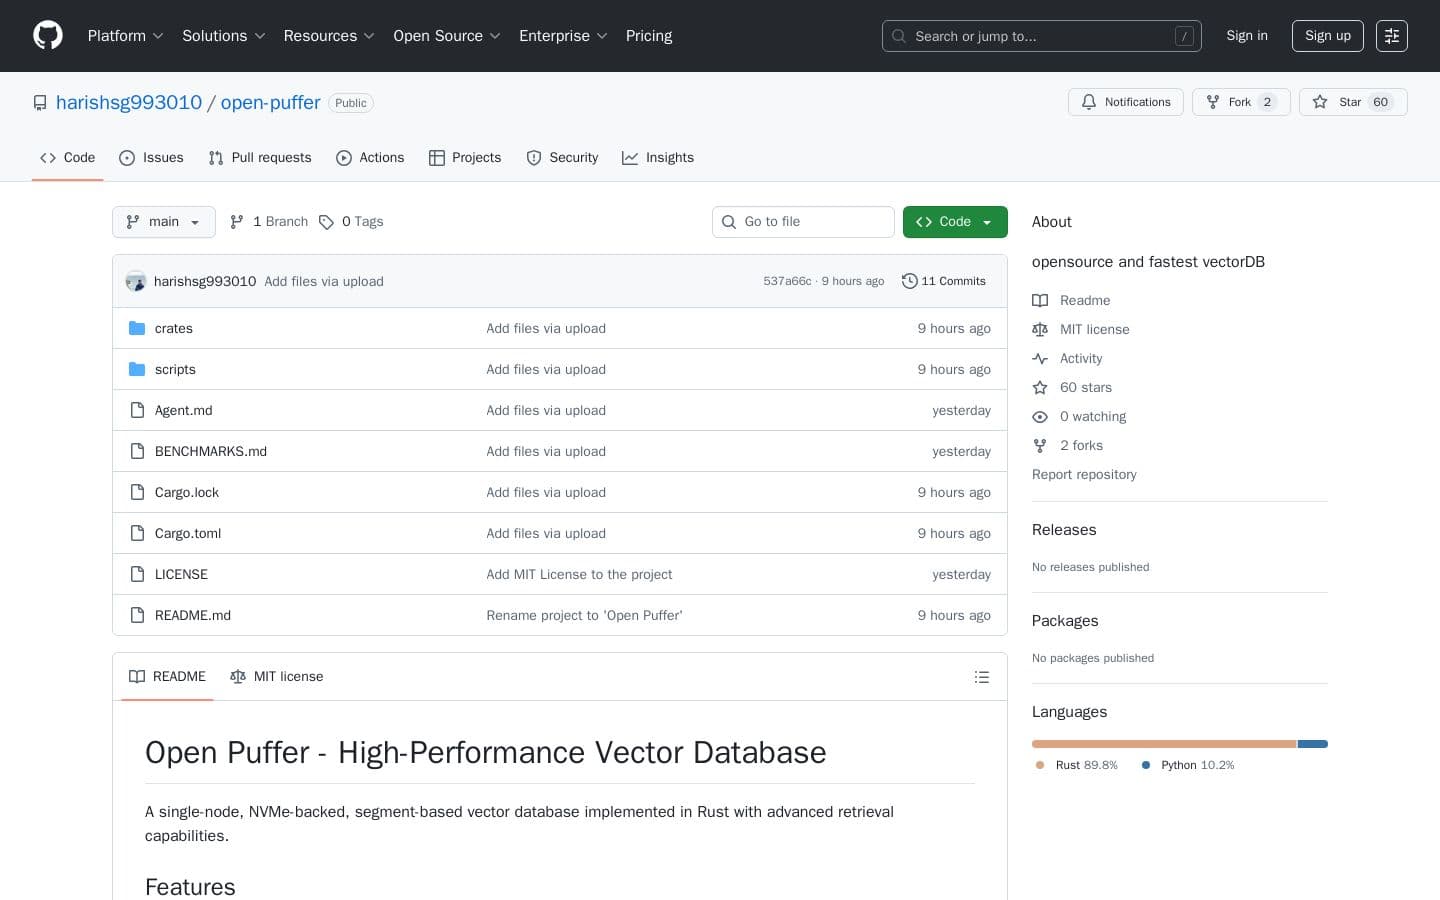
Task: Click the Activity pulse icon in About section
Action: 1040,358
